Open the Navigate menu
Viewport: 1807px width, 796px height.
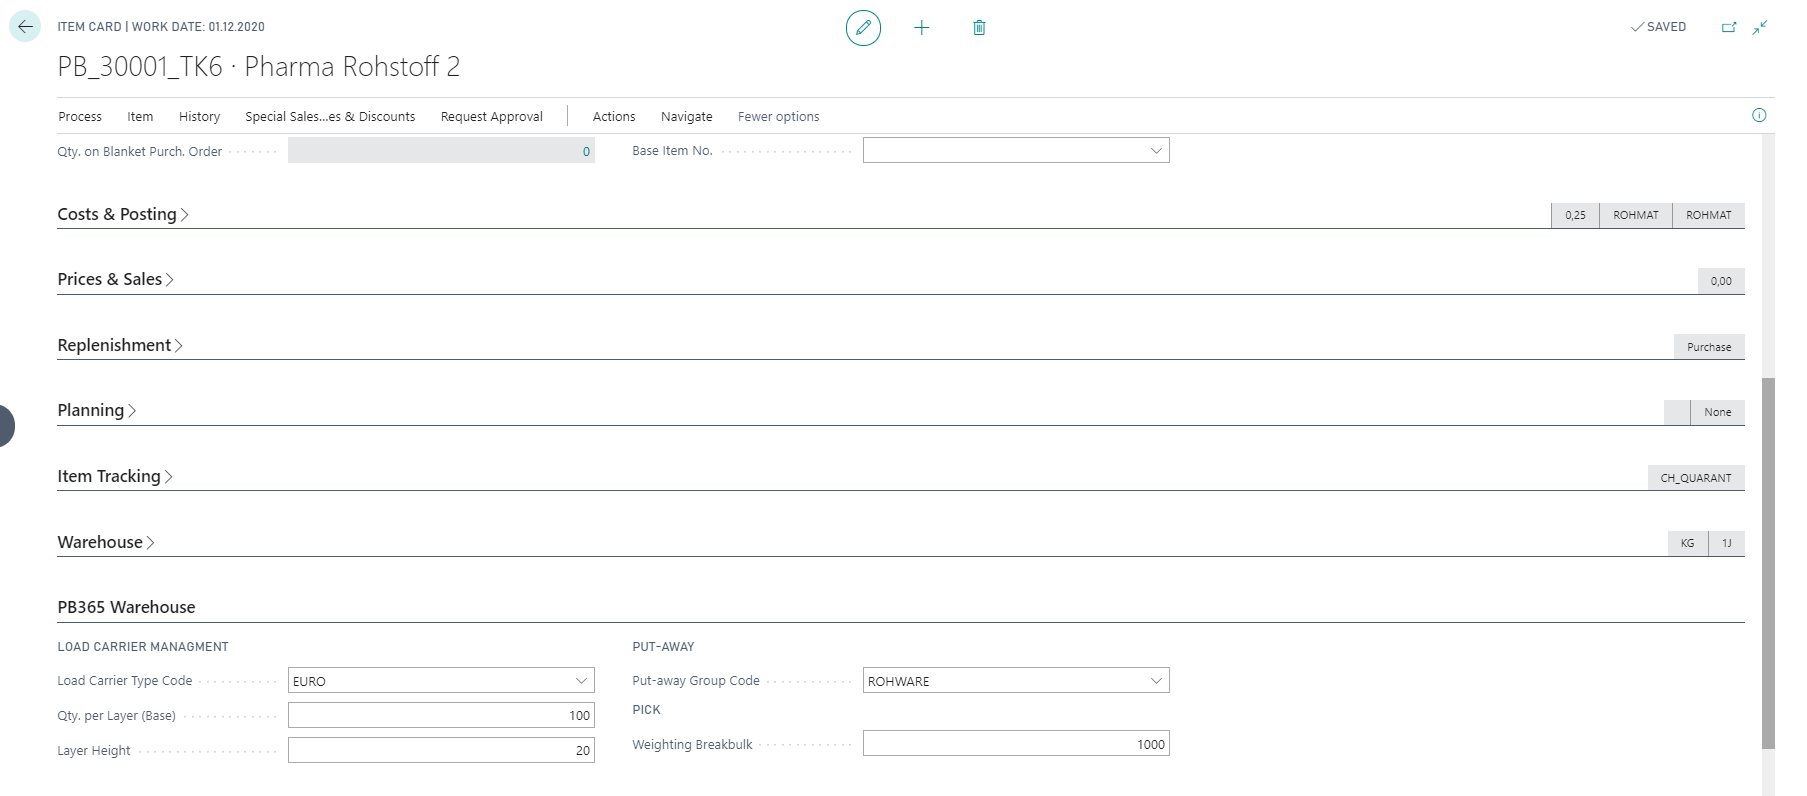coord(687,116)
